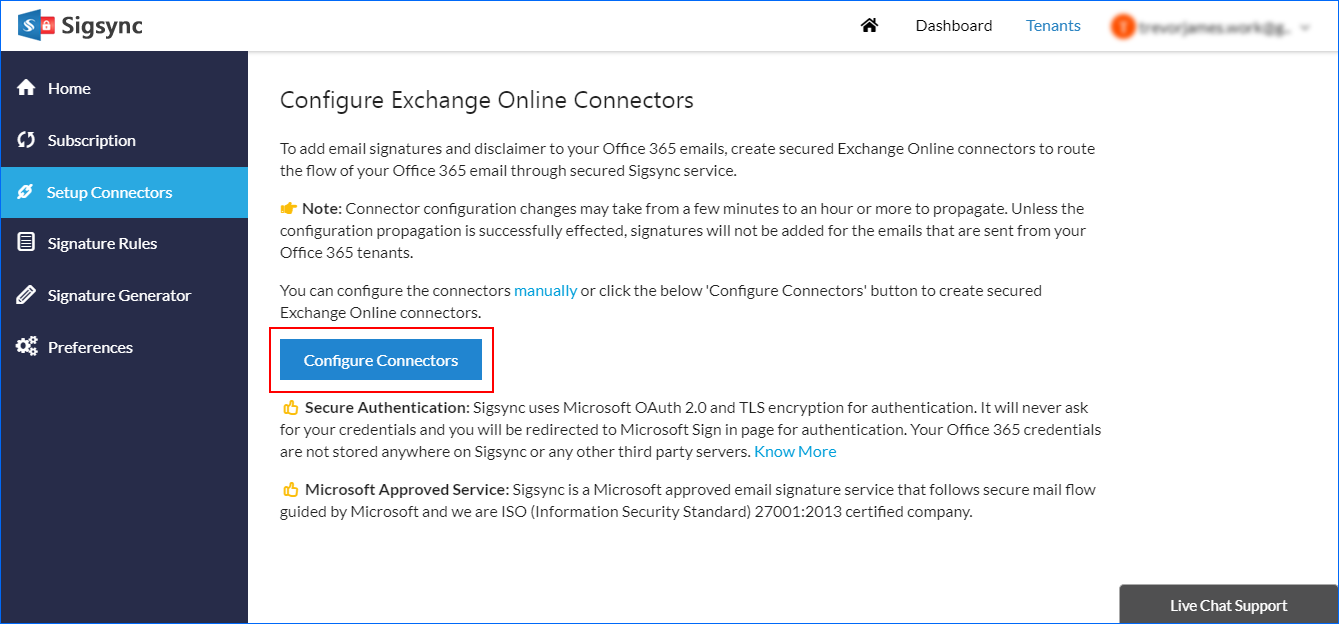The width and height of the screenshot is (1339, 624).
Task: Expand the account dropdown chevron
Action: [1305, 27]
